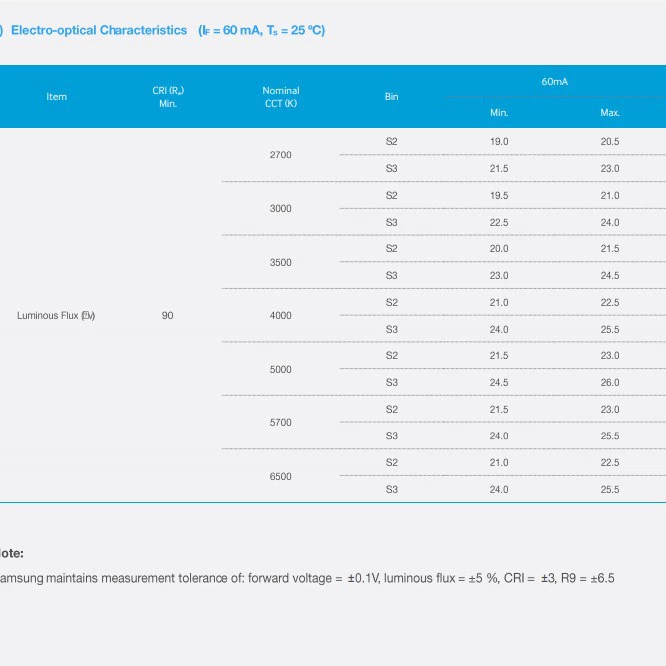666x666 pixels.
Task: Click the Min value '24.0' for 6500 K S3
Action: point(499,490)
